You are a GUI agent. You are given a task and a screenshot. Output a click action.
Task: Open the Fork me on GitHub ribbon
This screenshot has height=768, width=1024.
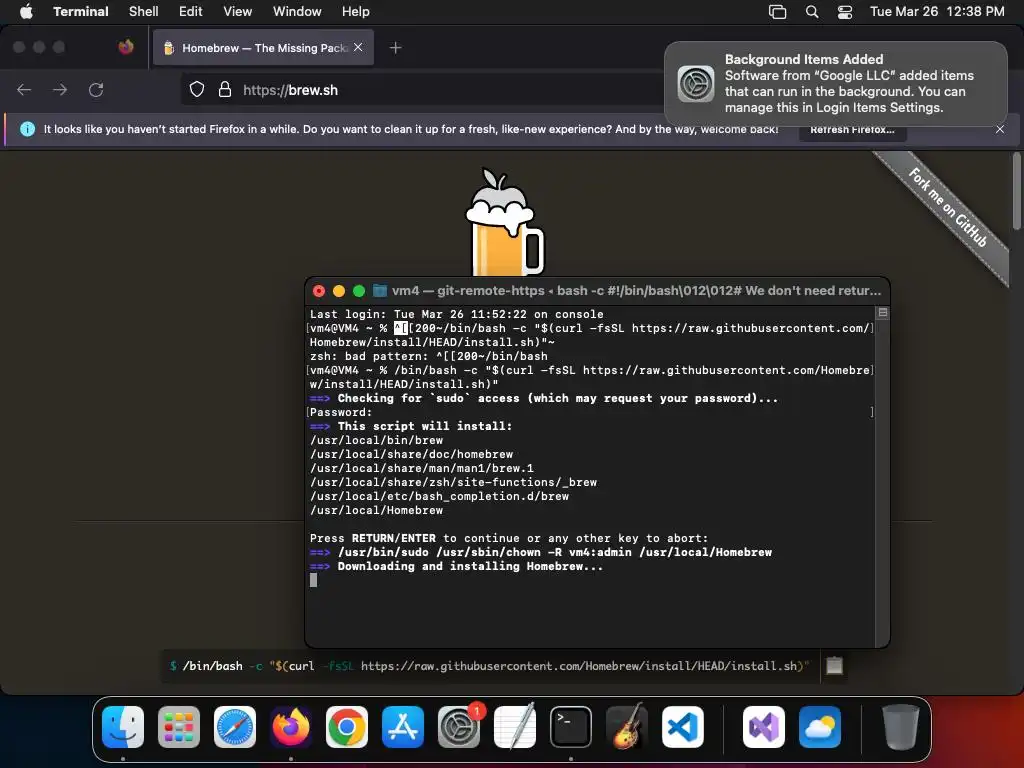coord(946,207)
